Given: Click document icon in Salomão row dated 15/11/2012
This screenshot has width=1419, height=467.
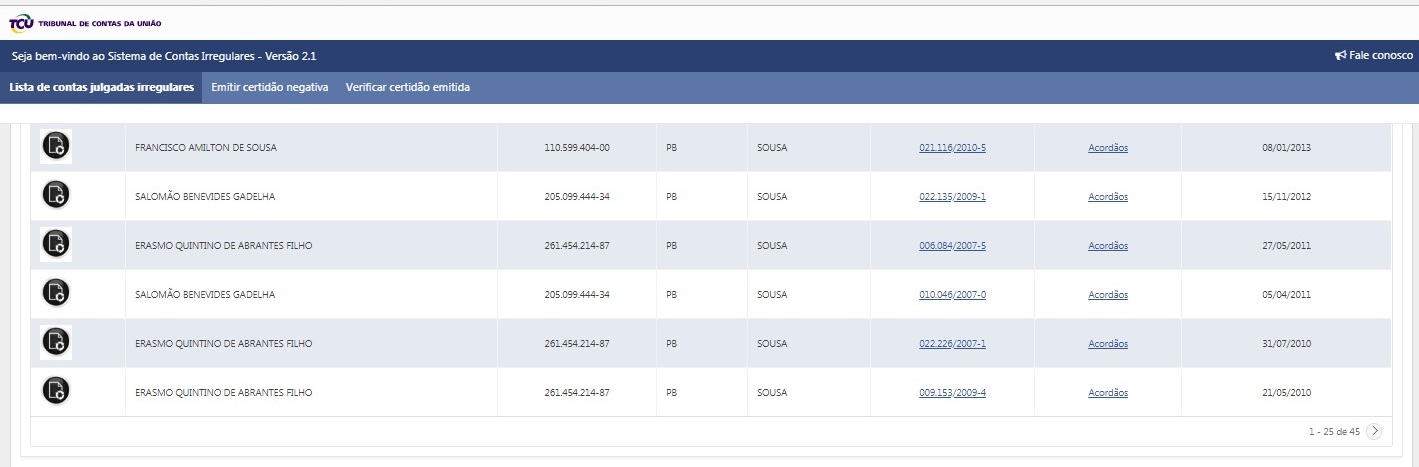Looking at the screenshot, I should point(56,196).
